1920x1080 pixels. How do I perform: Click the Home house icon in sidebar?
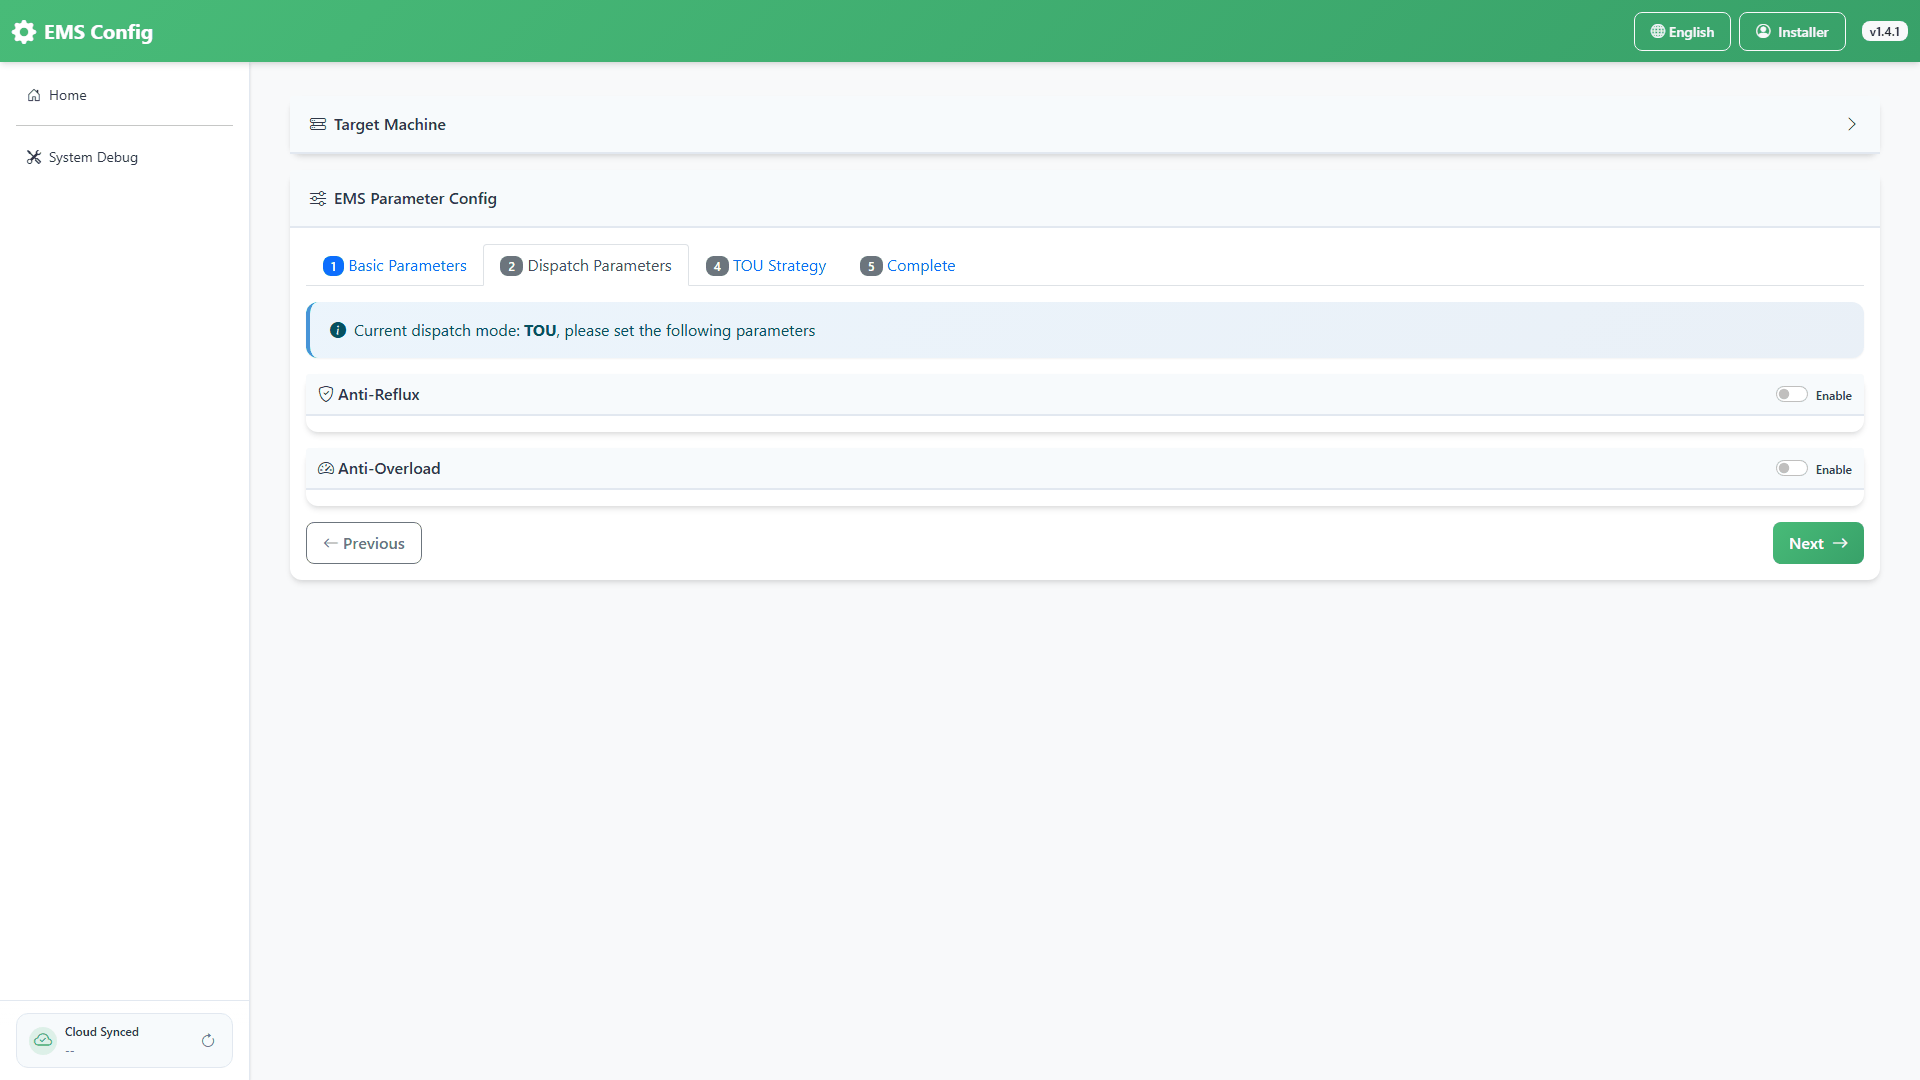pyautogui.click(x=34, y=95)
